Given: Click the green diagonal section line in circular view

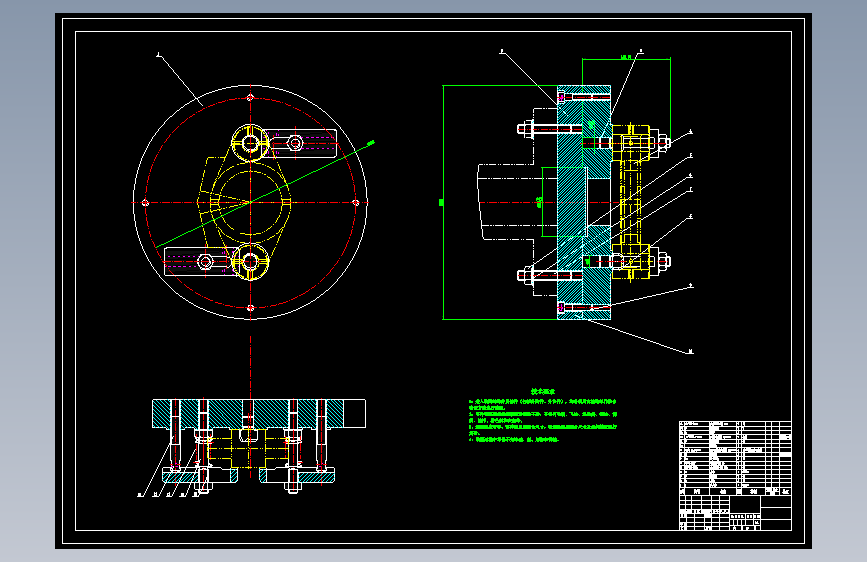Looking at the screenshot, I should [265, 195].
